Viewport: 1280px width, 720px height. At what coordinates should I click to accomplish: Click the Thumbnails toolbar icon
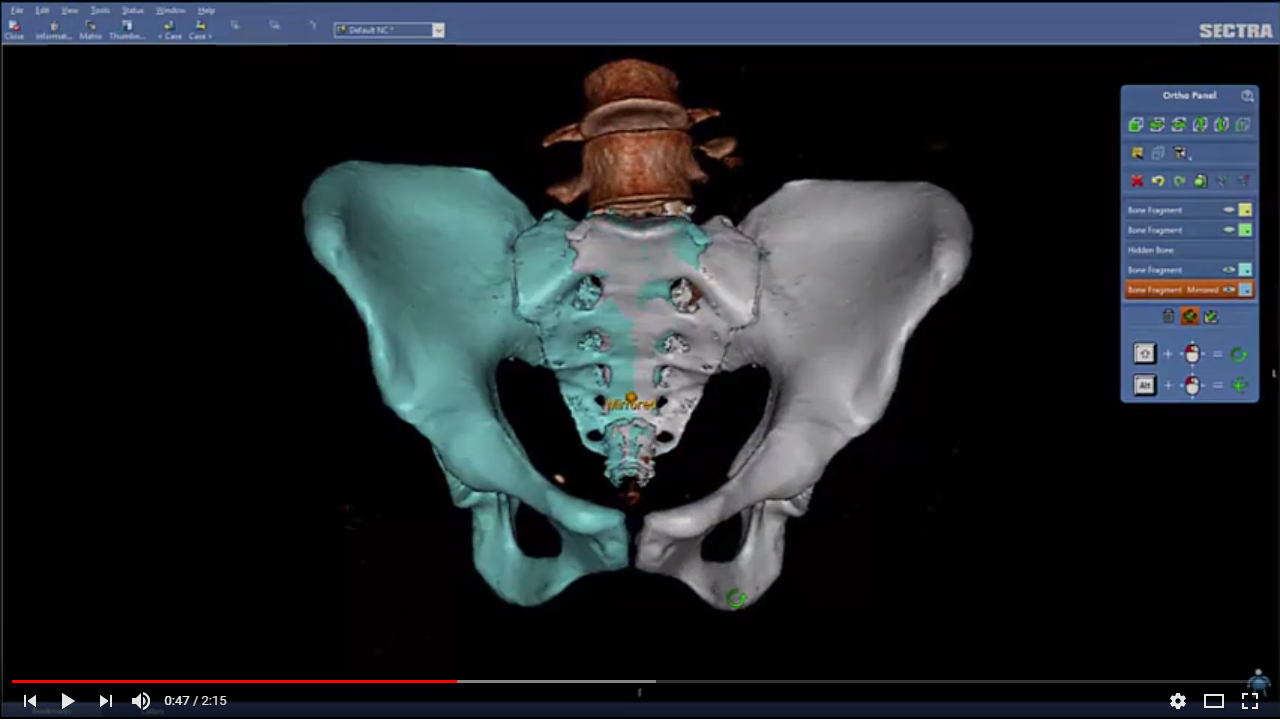pyautogui.click(x=127, y=27)
